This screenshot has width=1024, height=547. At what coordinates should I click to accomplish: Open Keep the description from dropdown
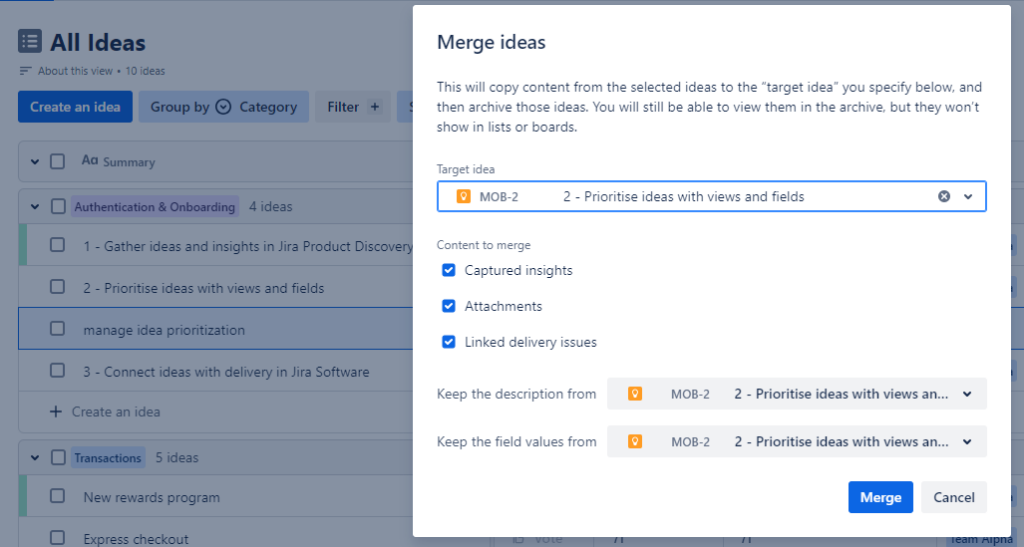(x=797, y=394)
